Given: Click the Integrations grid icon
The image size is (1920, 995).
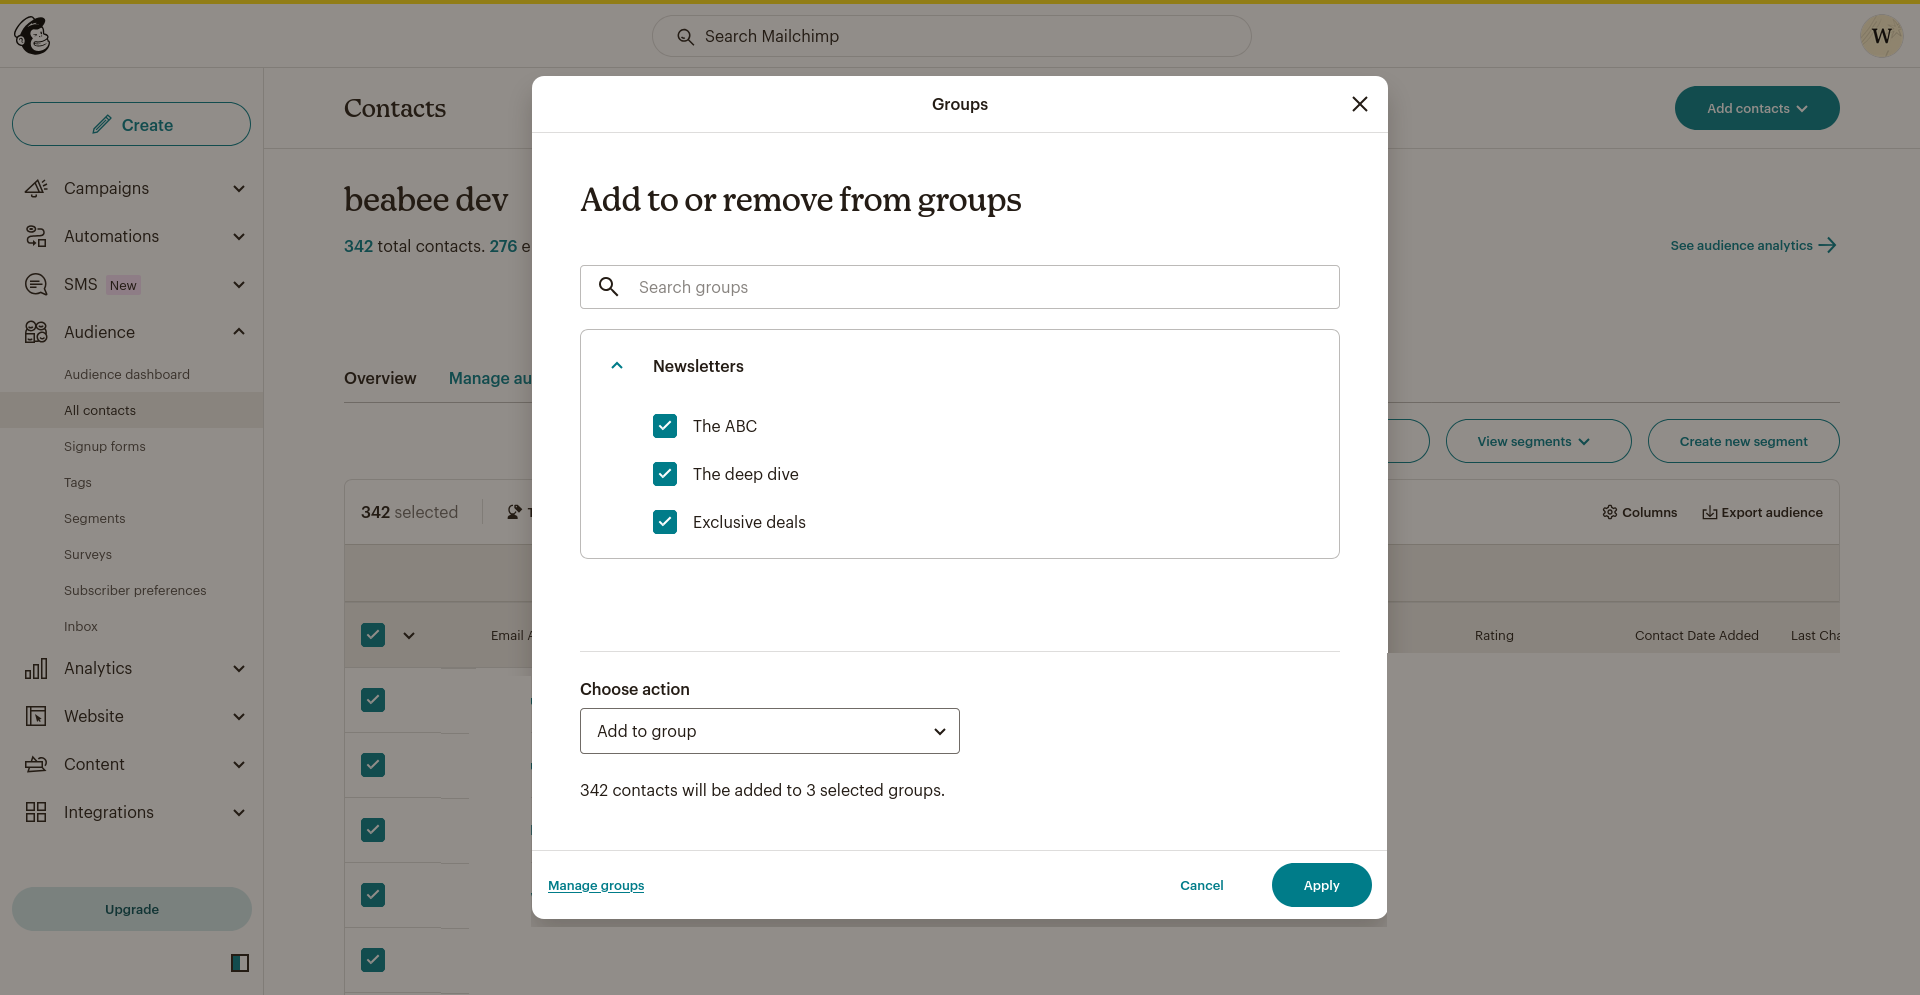Looking at the screenshot, I should (36, 812).
